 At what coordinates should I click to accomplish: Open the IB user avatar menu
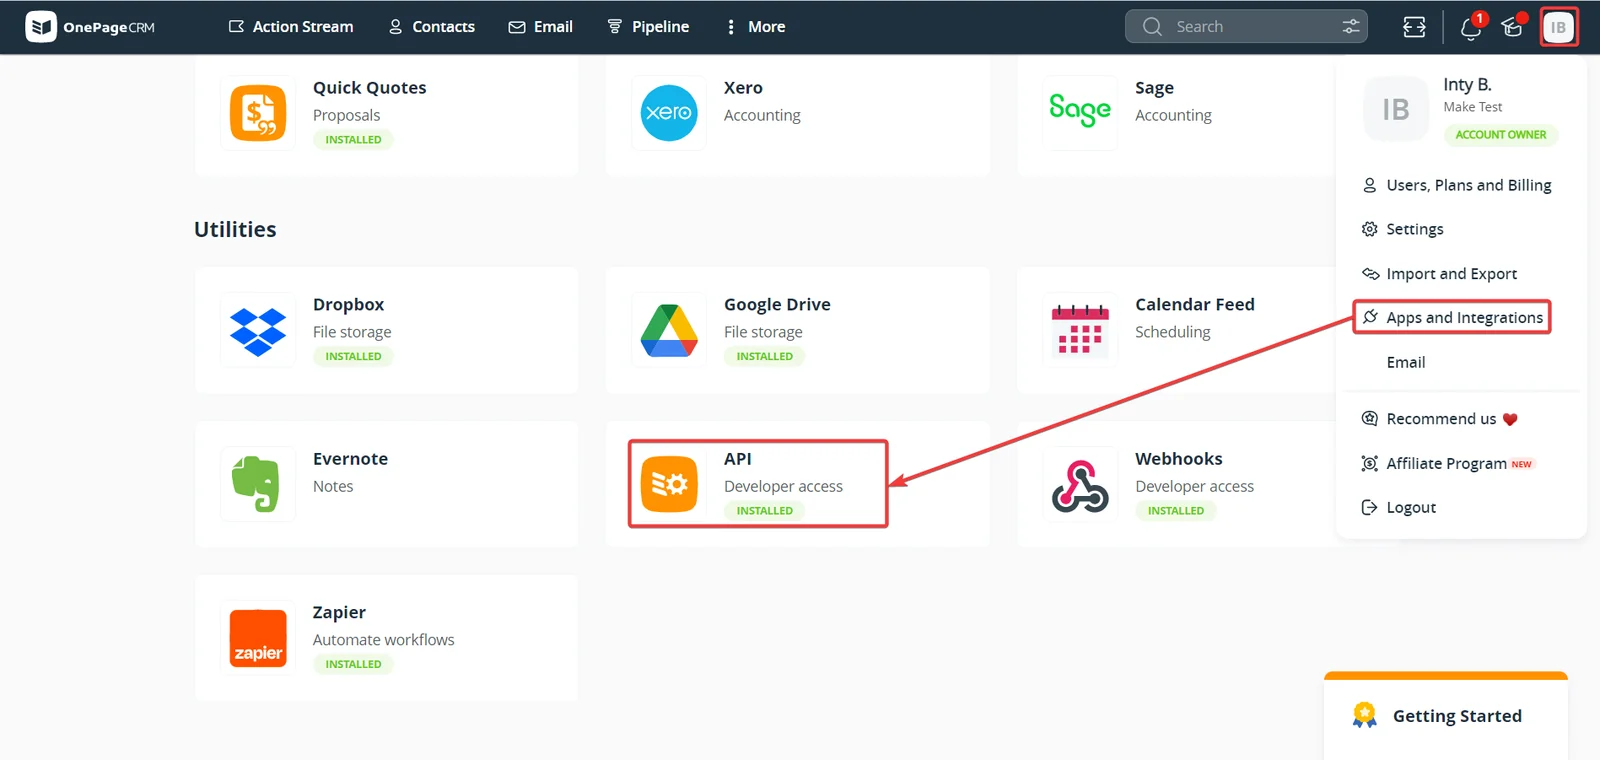(x=1558, y=27)
